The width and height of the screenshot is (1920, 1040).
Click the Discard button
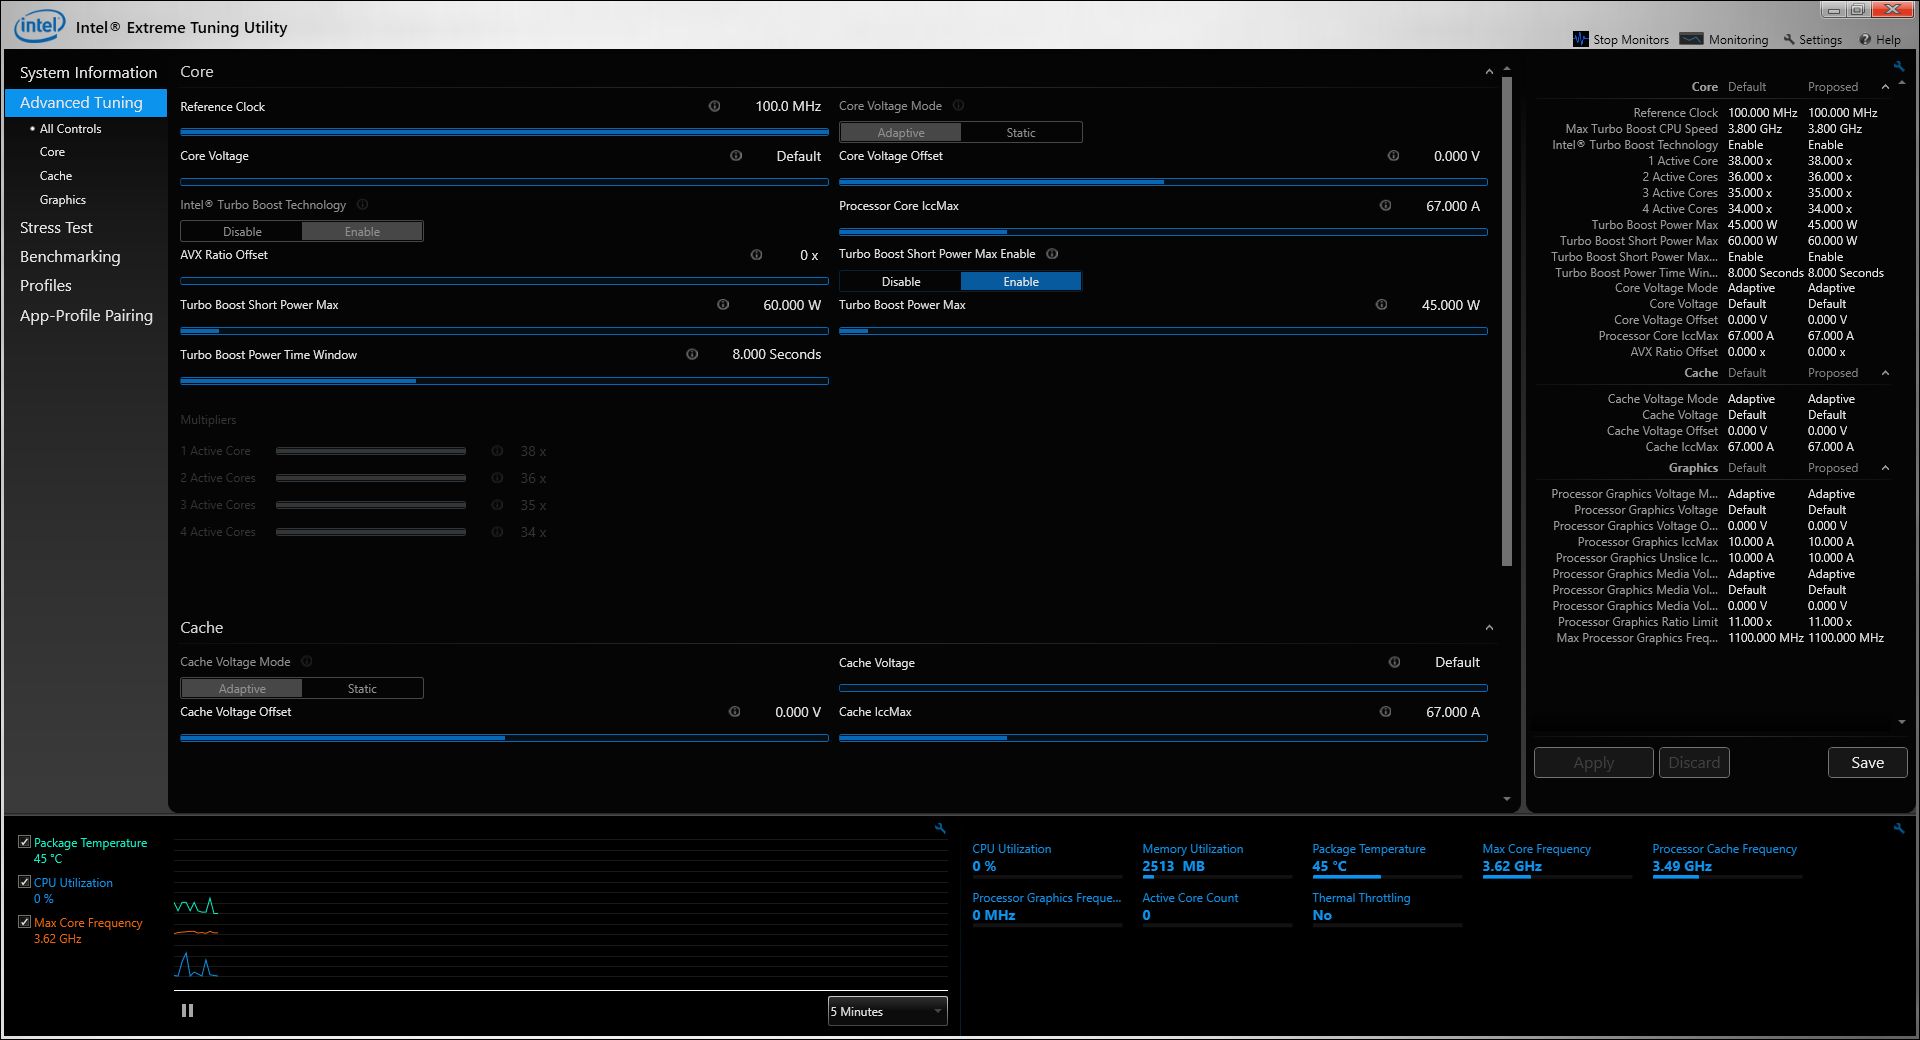pos(1694,762)
